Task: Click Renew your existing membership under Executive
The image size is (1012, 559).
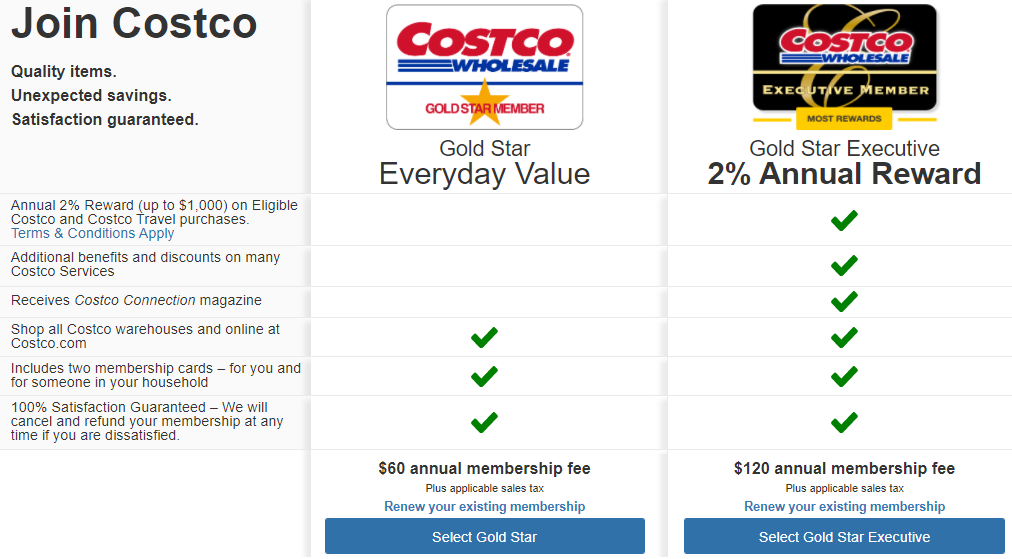Action: click(844, 507)
